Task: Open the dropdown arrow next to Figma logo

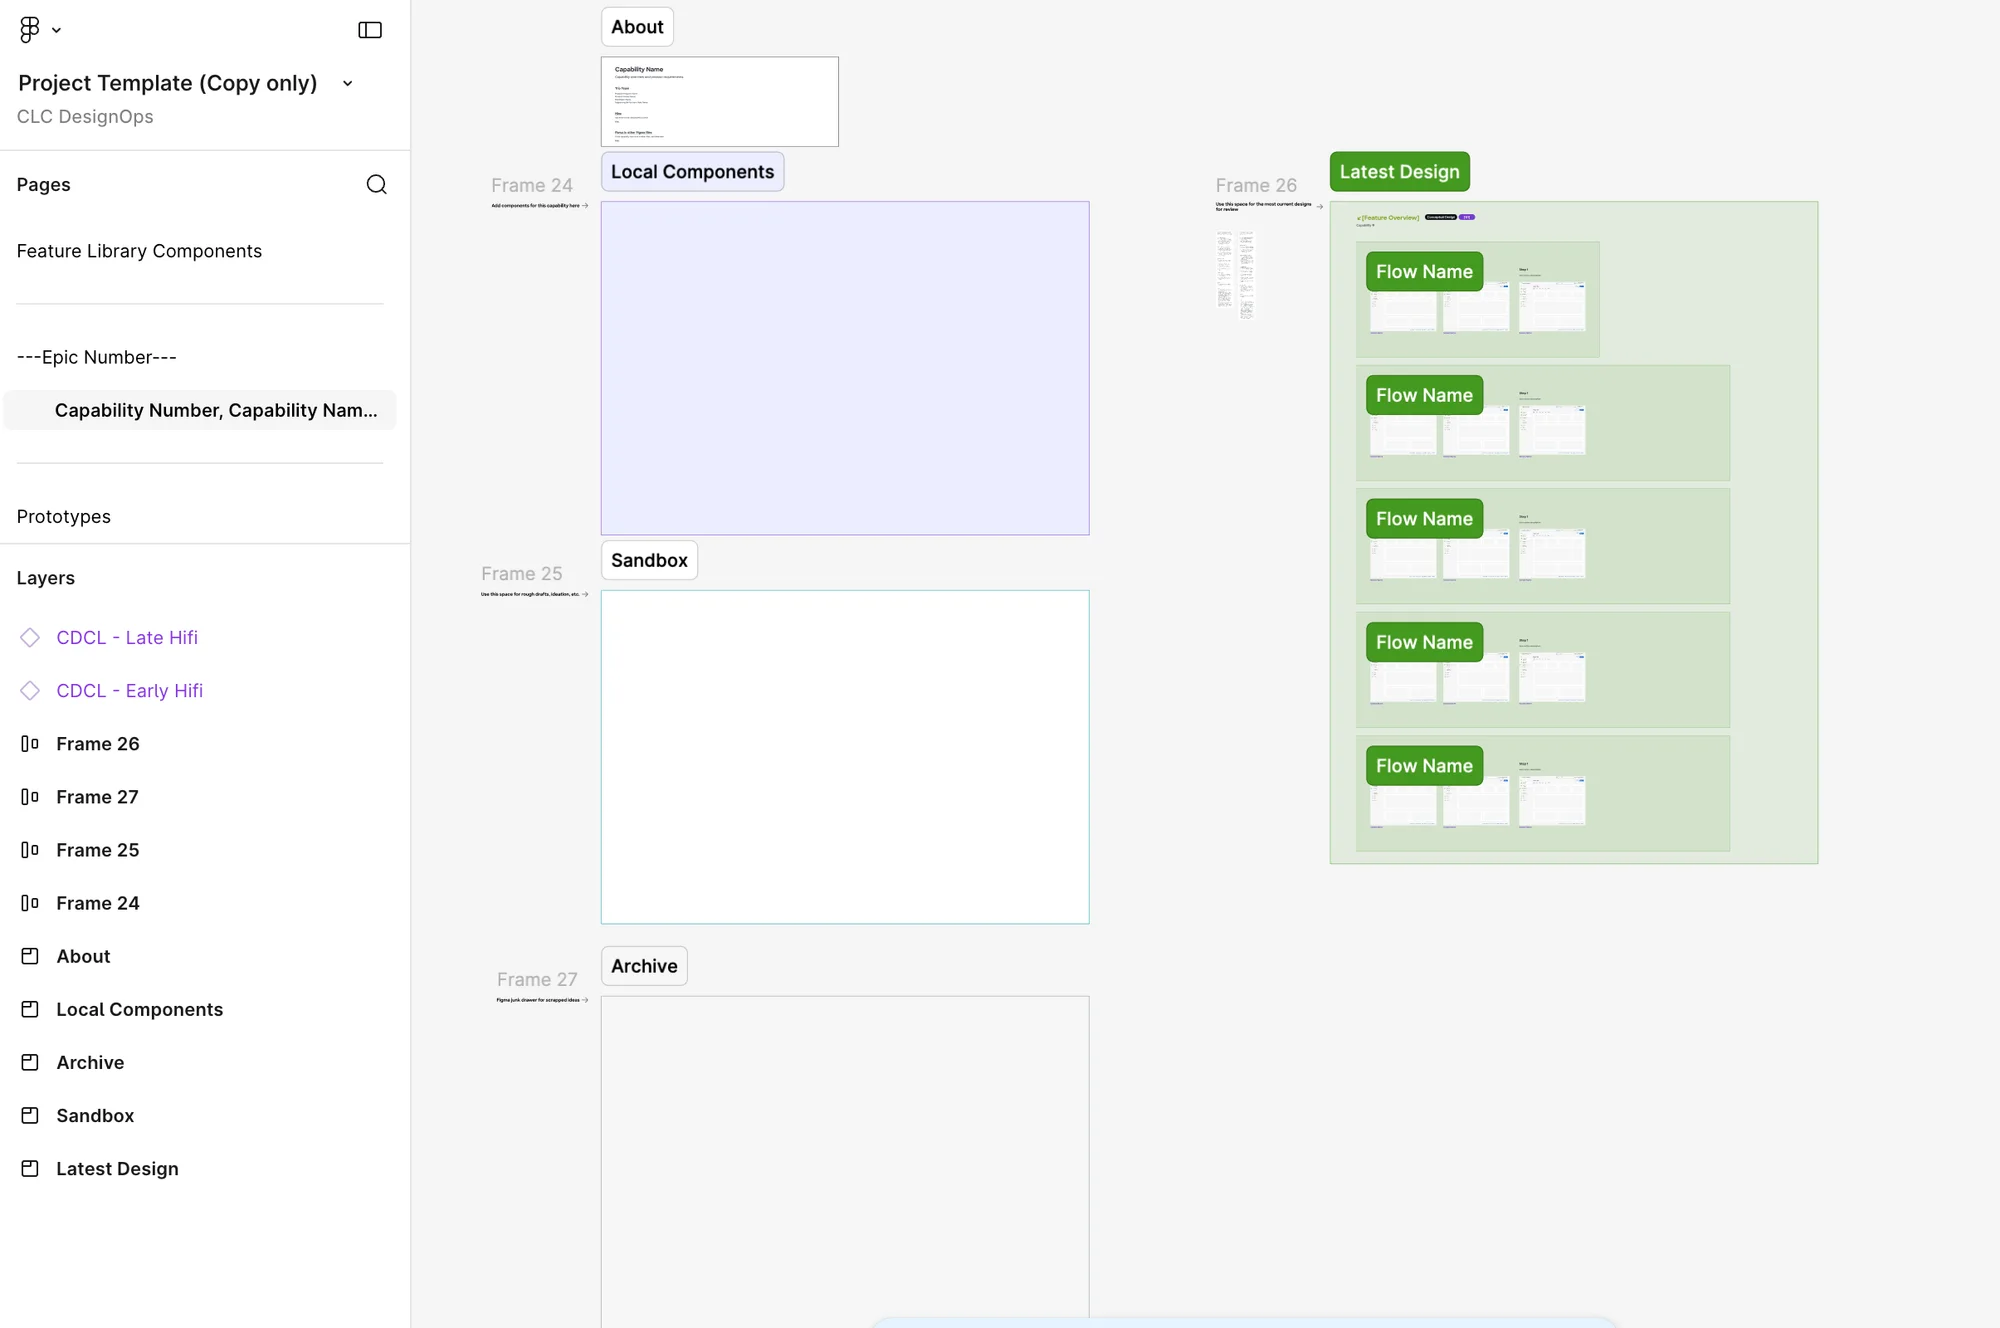Action: 56,30
